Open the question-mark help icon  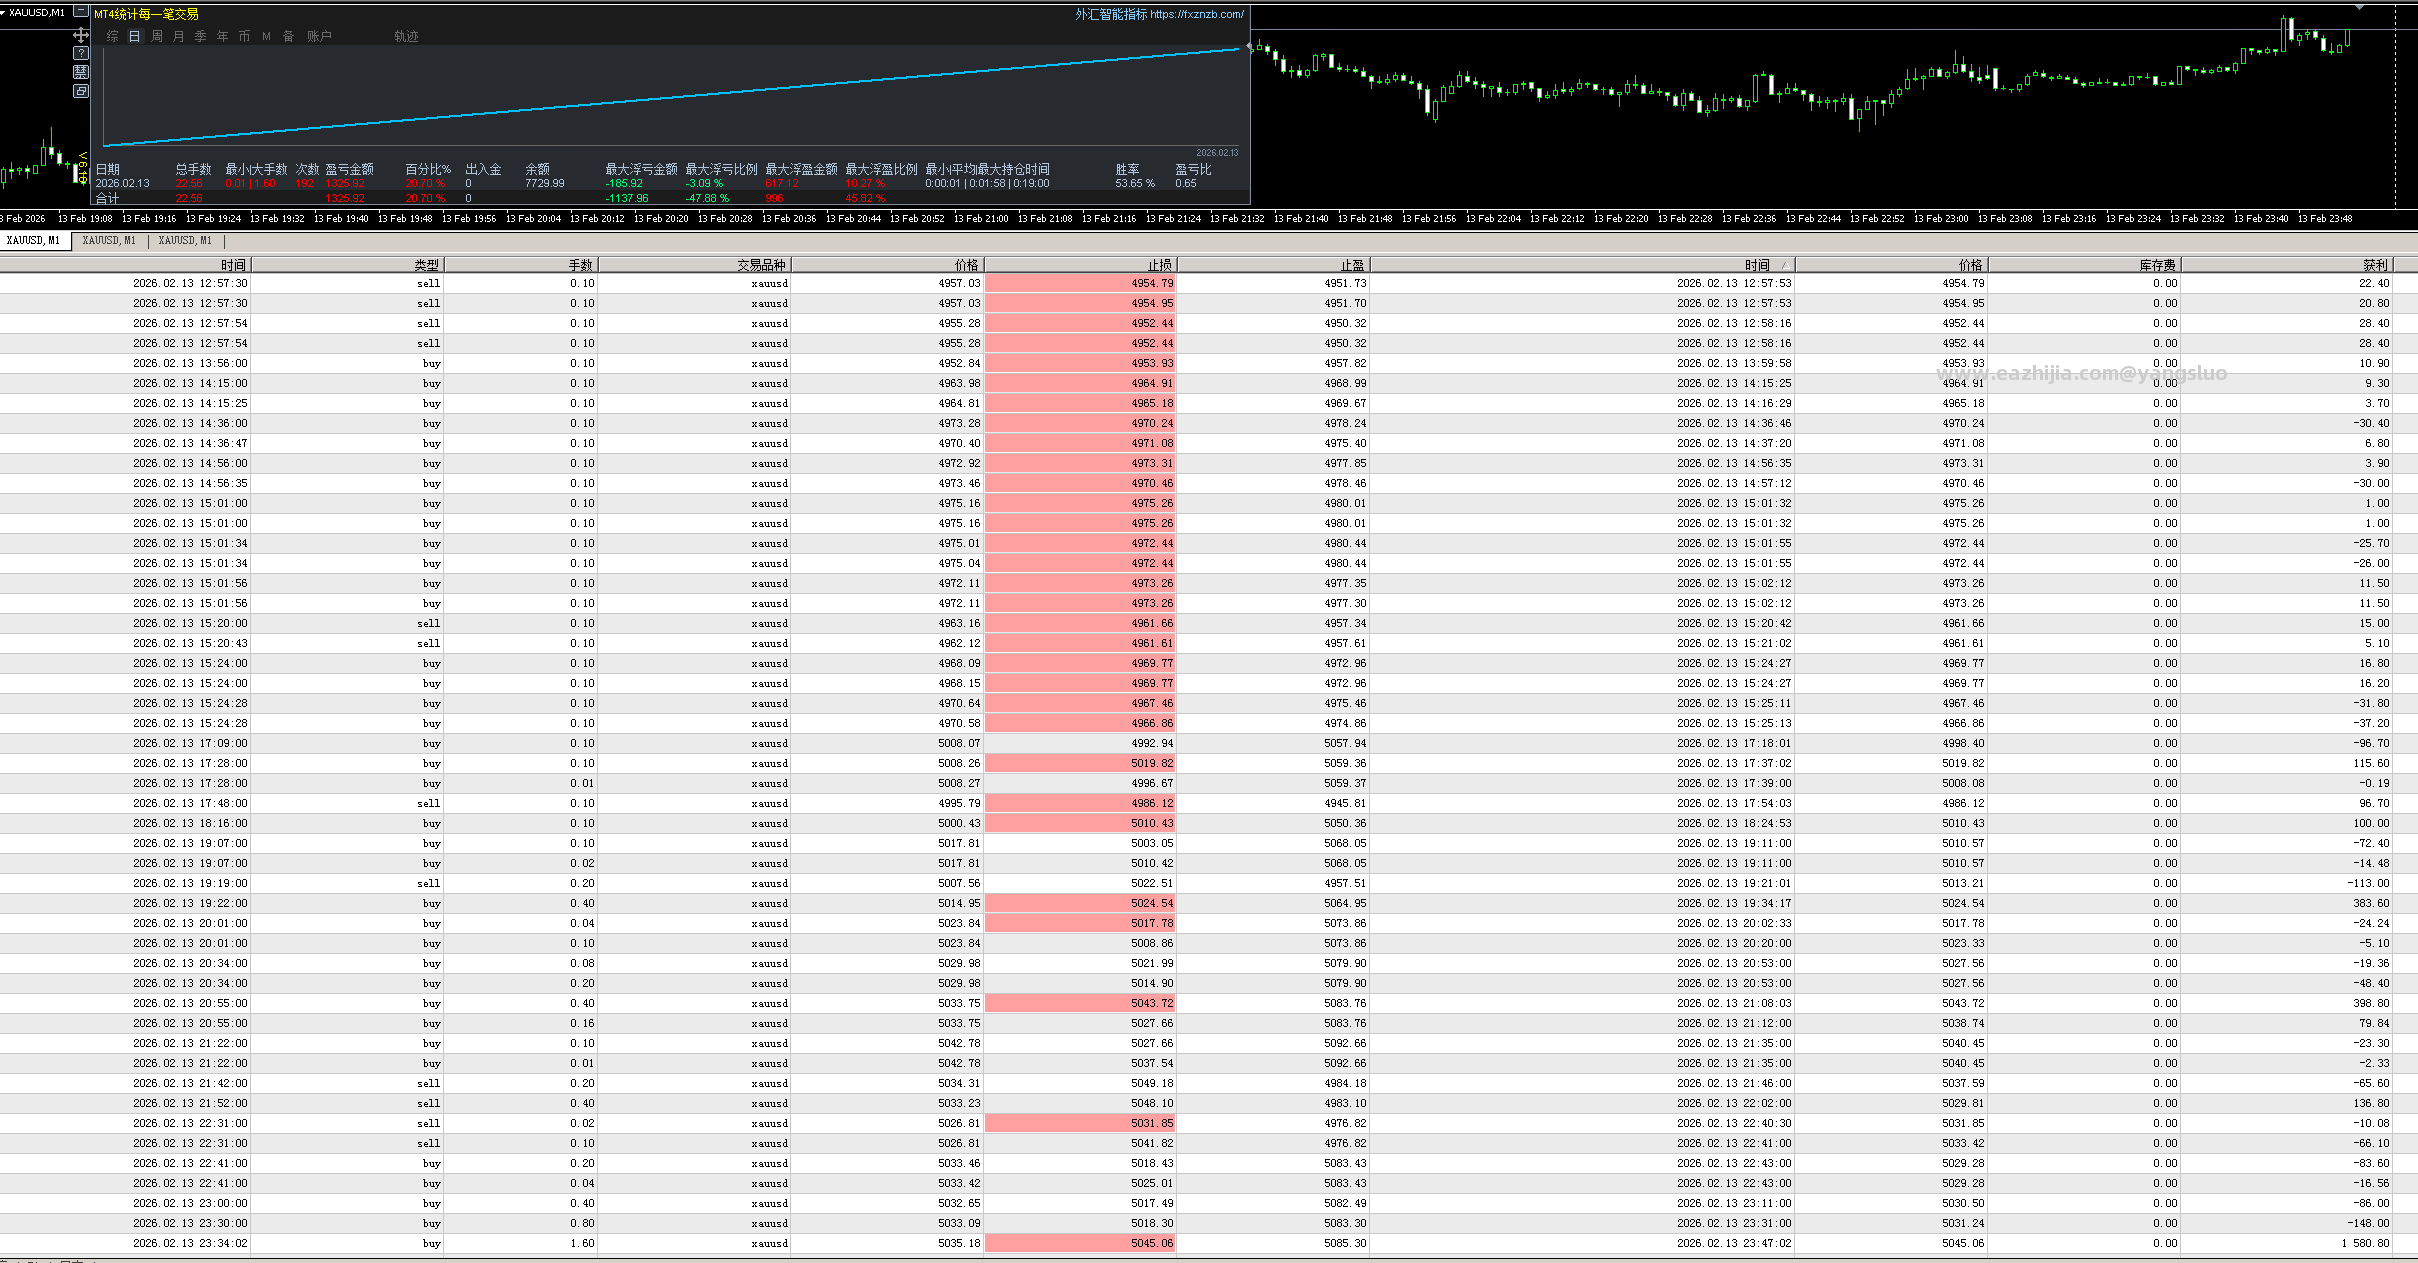coord(81,54)
